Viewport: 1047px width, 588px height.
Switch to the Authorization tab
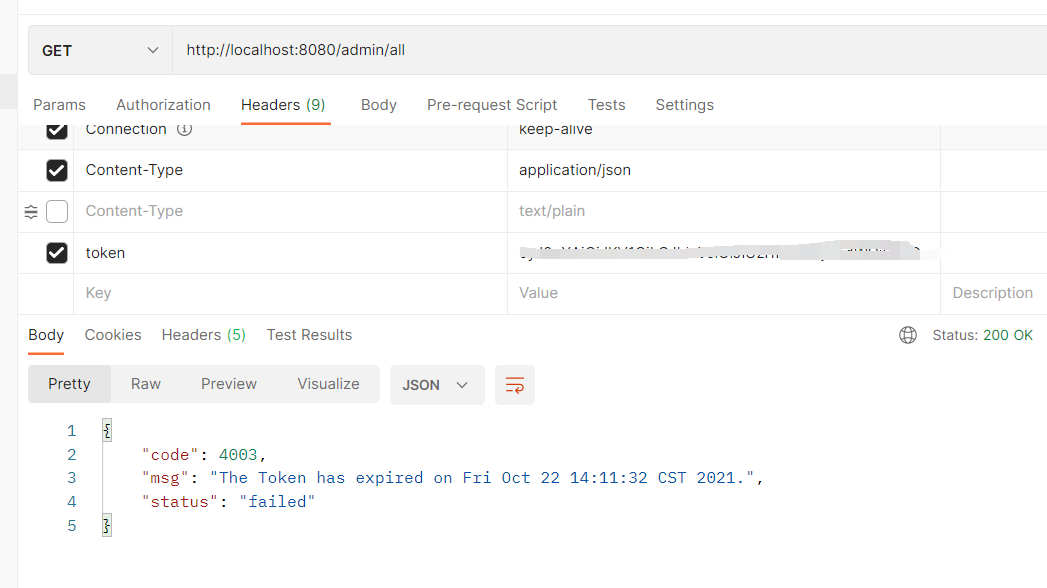tap(163, 105)
